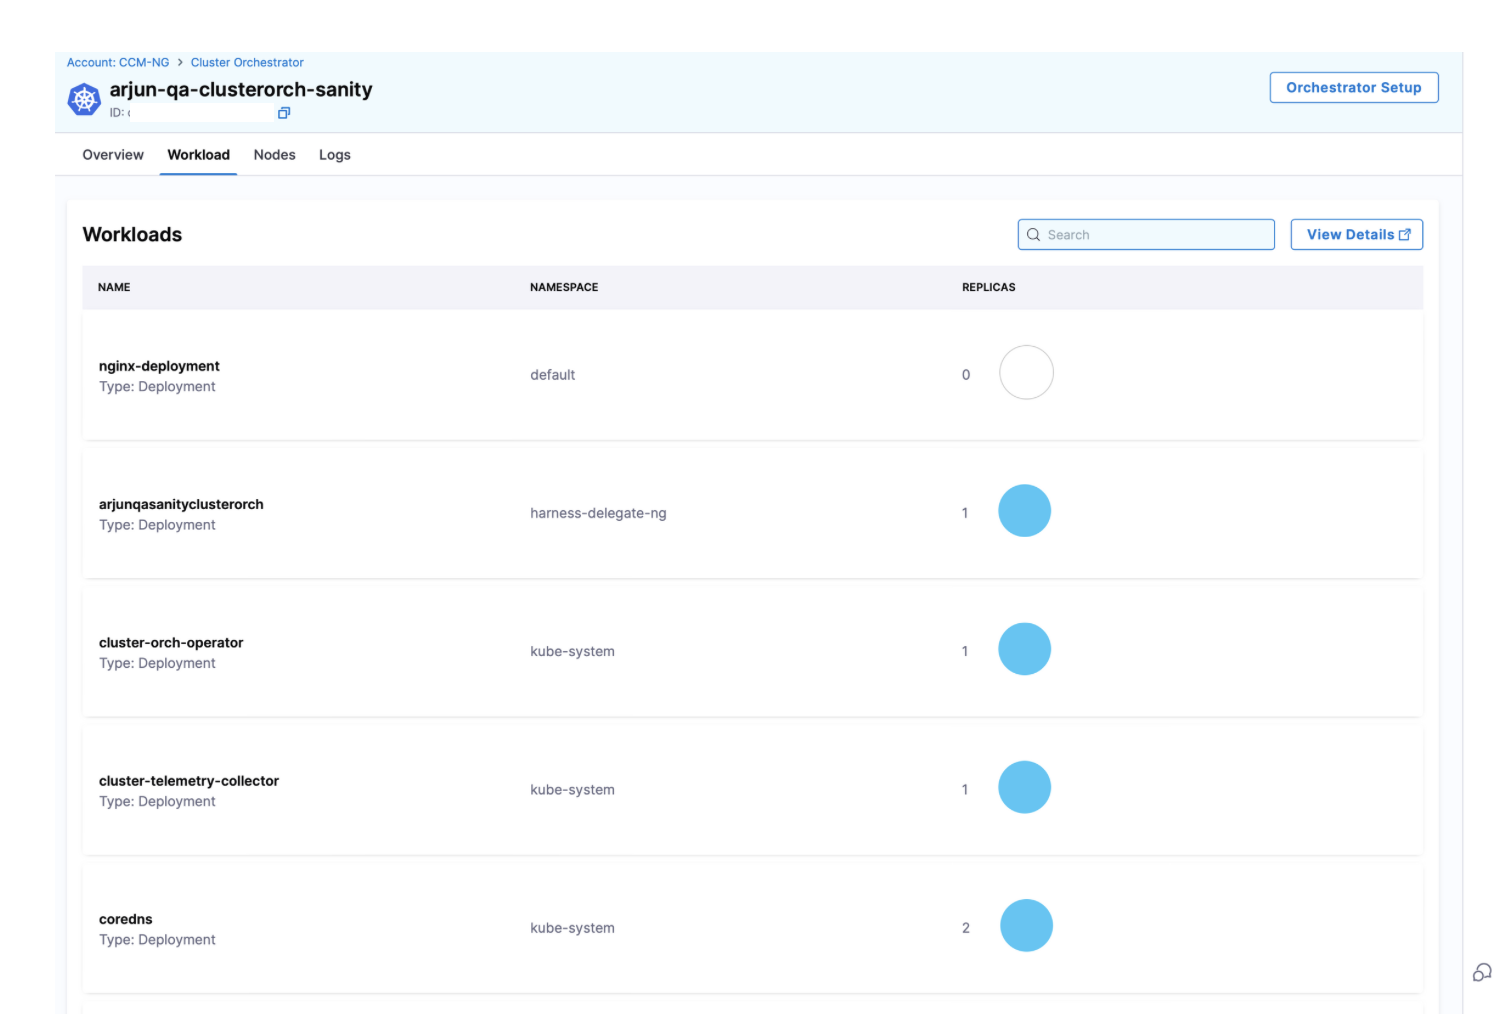Navigate to Account: CCM-NG breadcrumb link
The width and height of the screenshot is (1502, 1036).
pos(118,62)
